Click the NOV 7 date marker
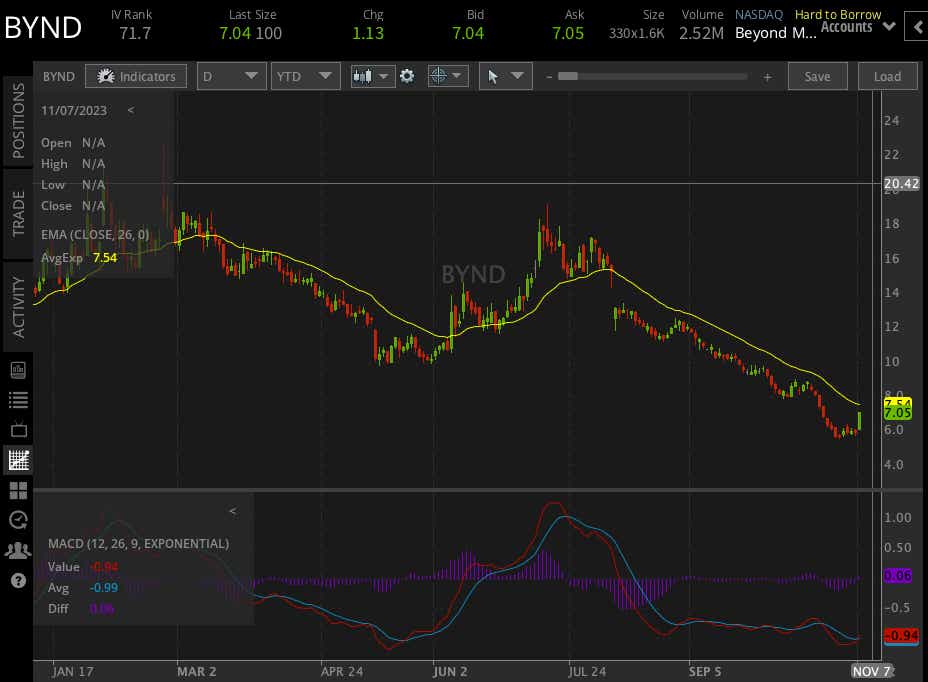928x682 pixels. click(x=871, y=671)
